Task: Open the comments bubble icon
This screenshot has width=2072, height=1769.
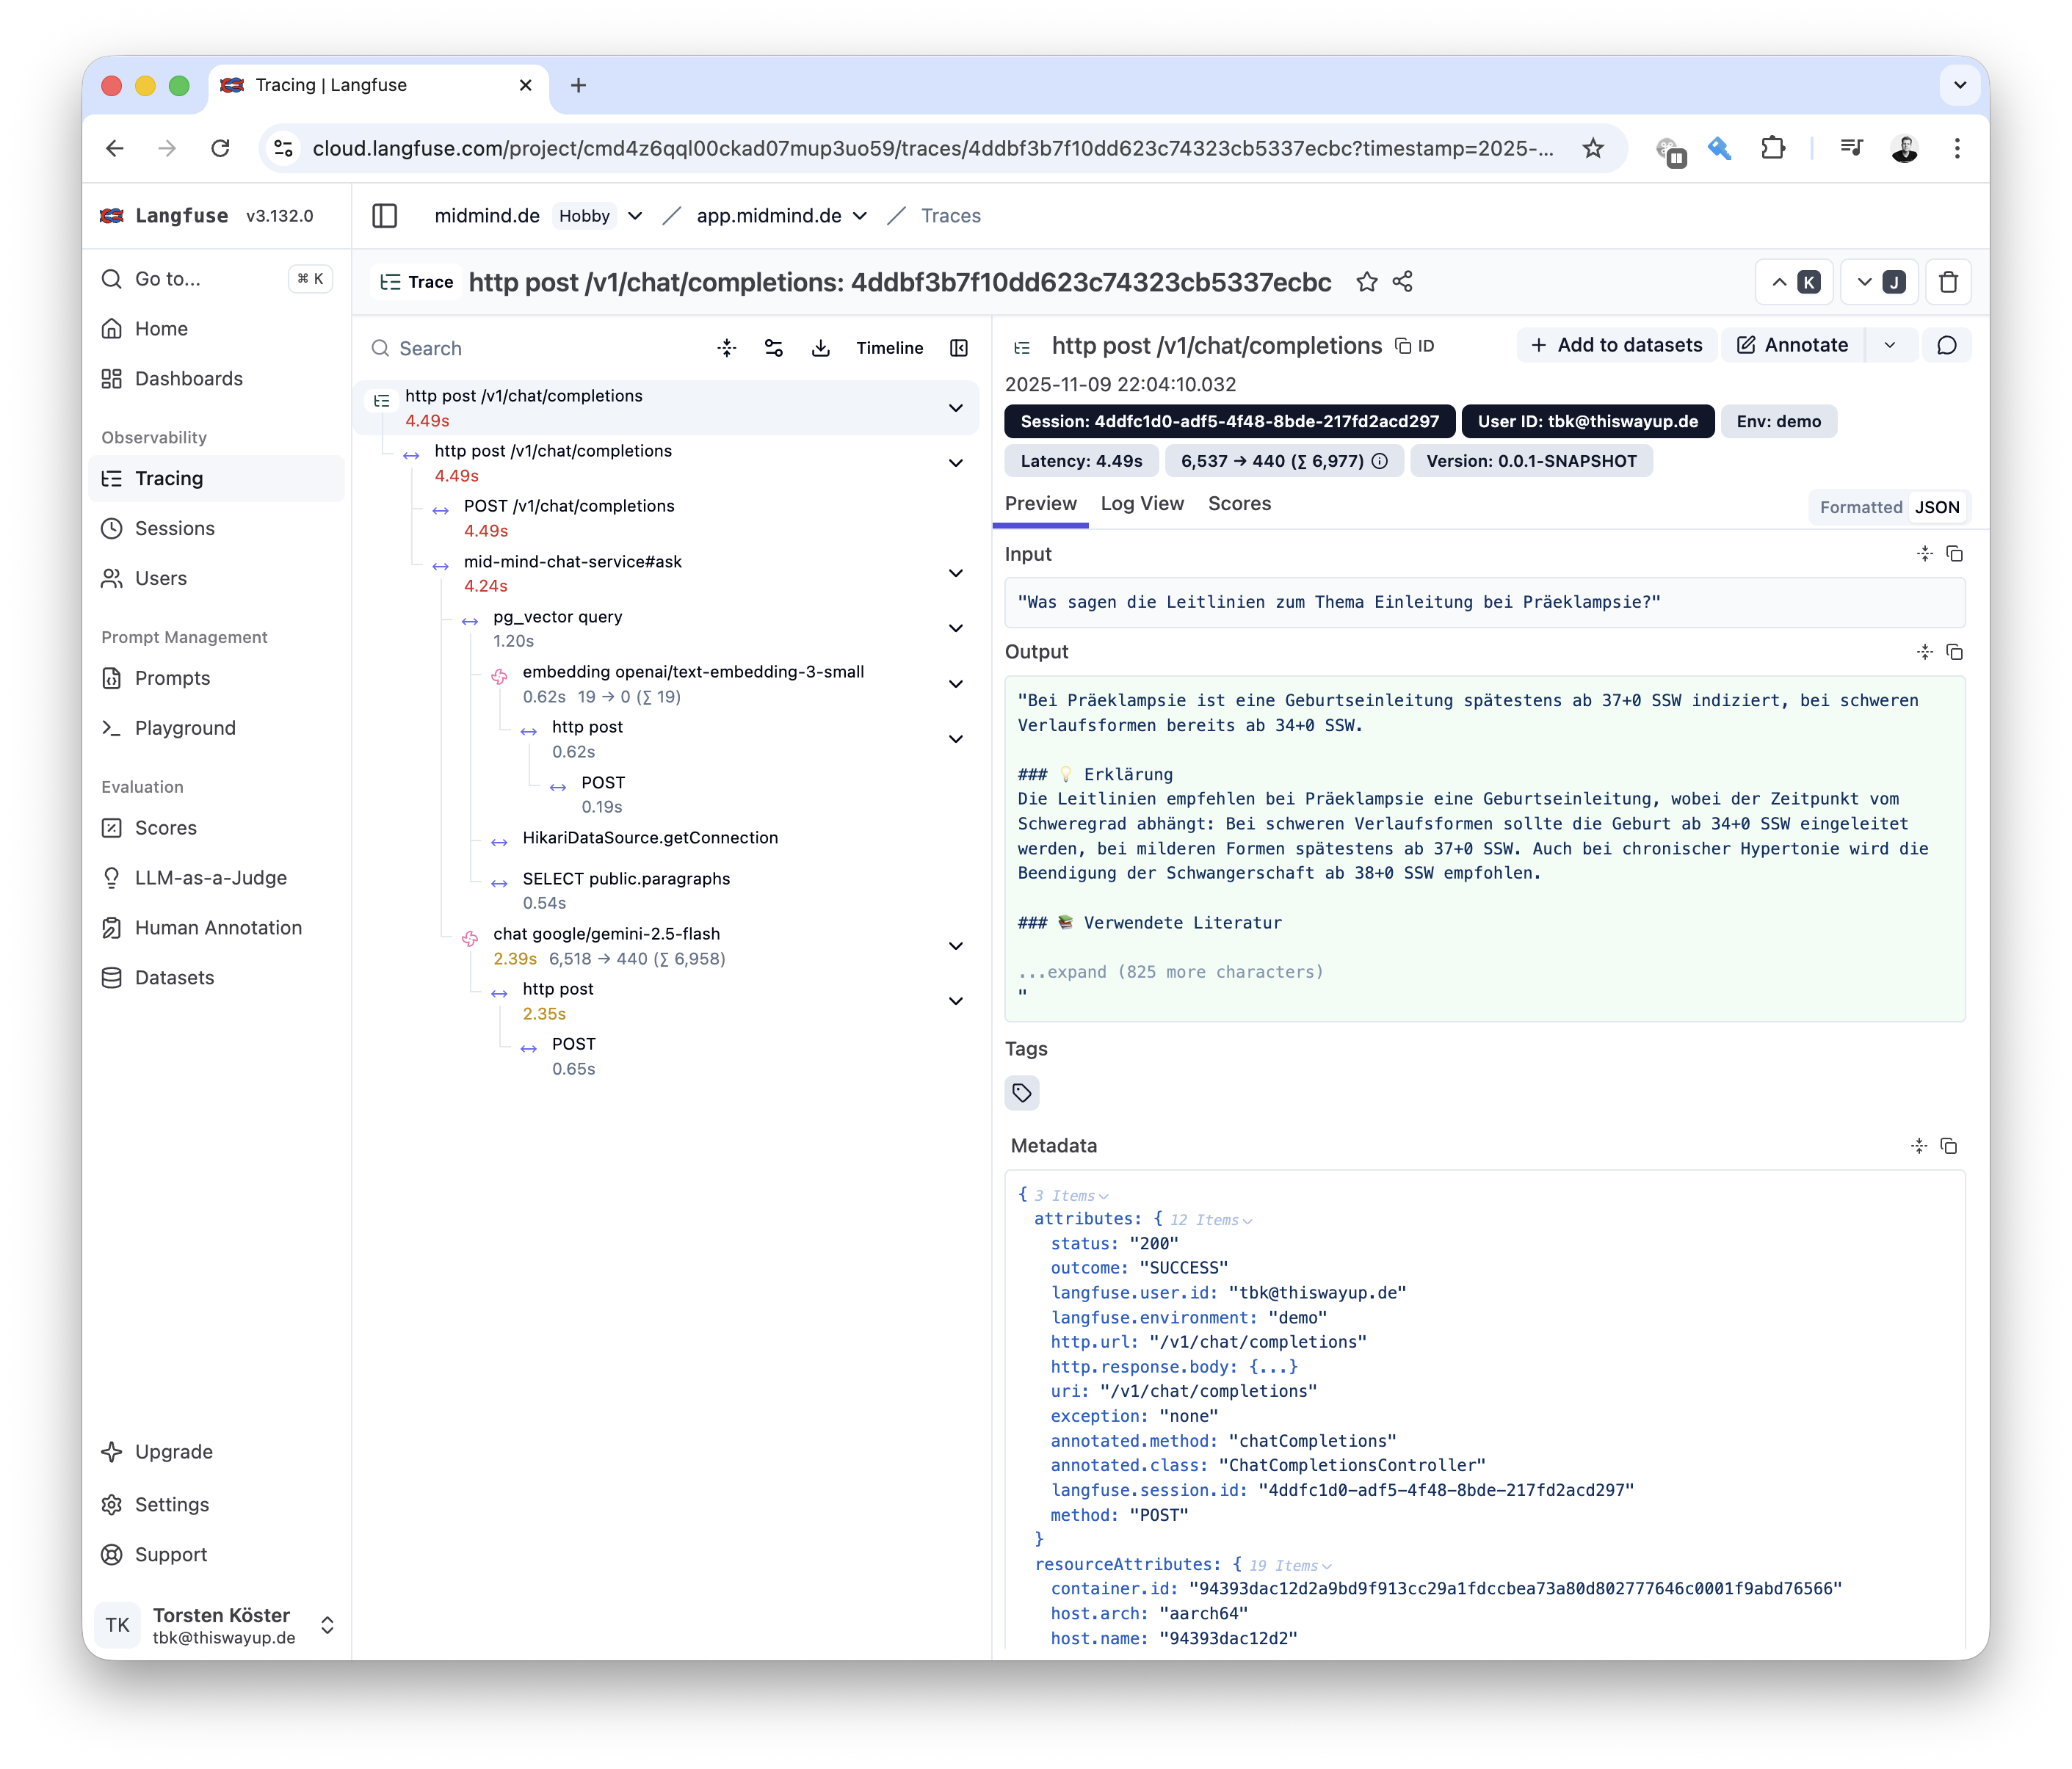Action: (x=1946, y=345)
